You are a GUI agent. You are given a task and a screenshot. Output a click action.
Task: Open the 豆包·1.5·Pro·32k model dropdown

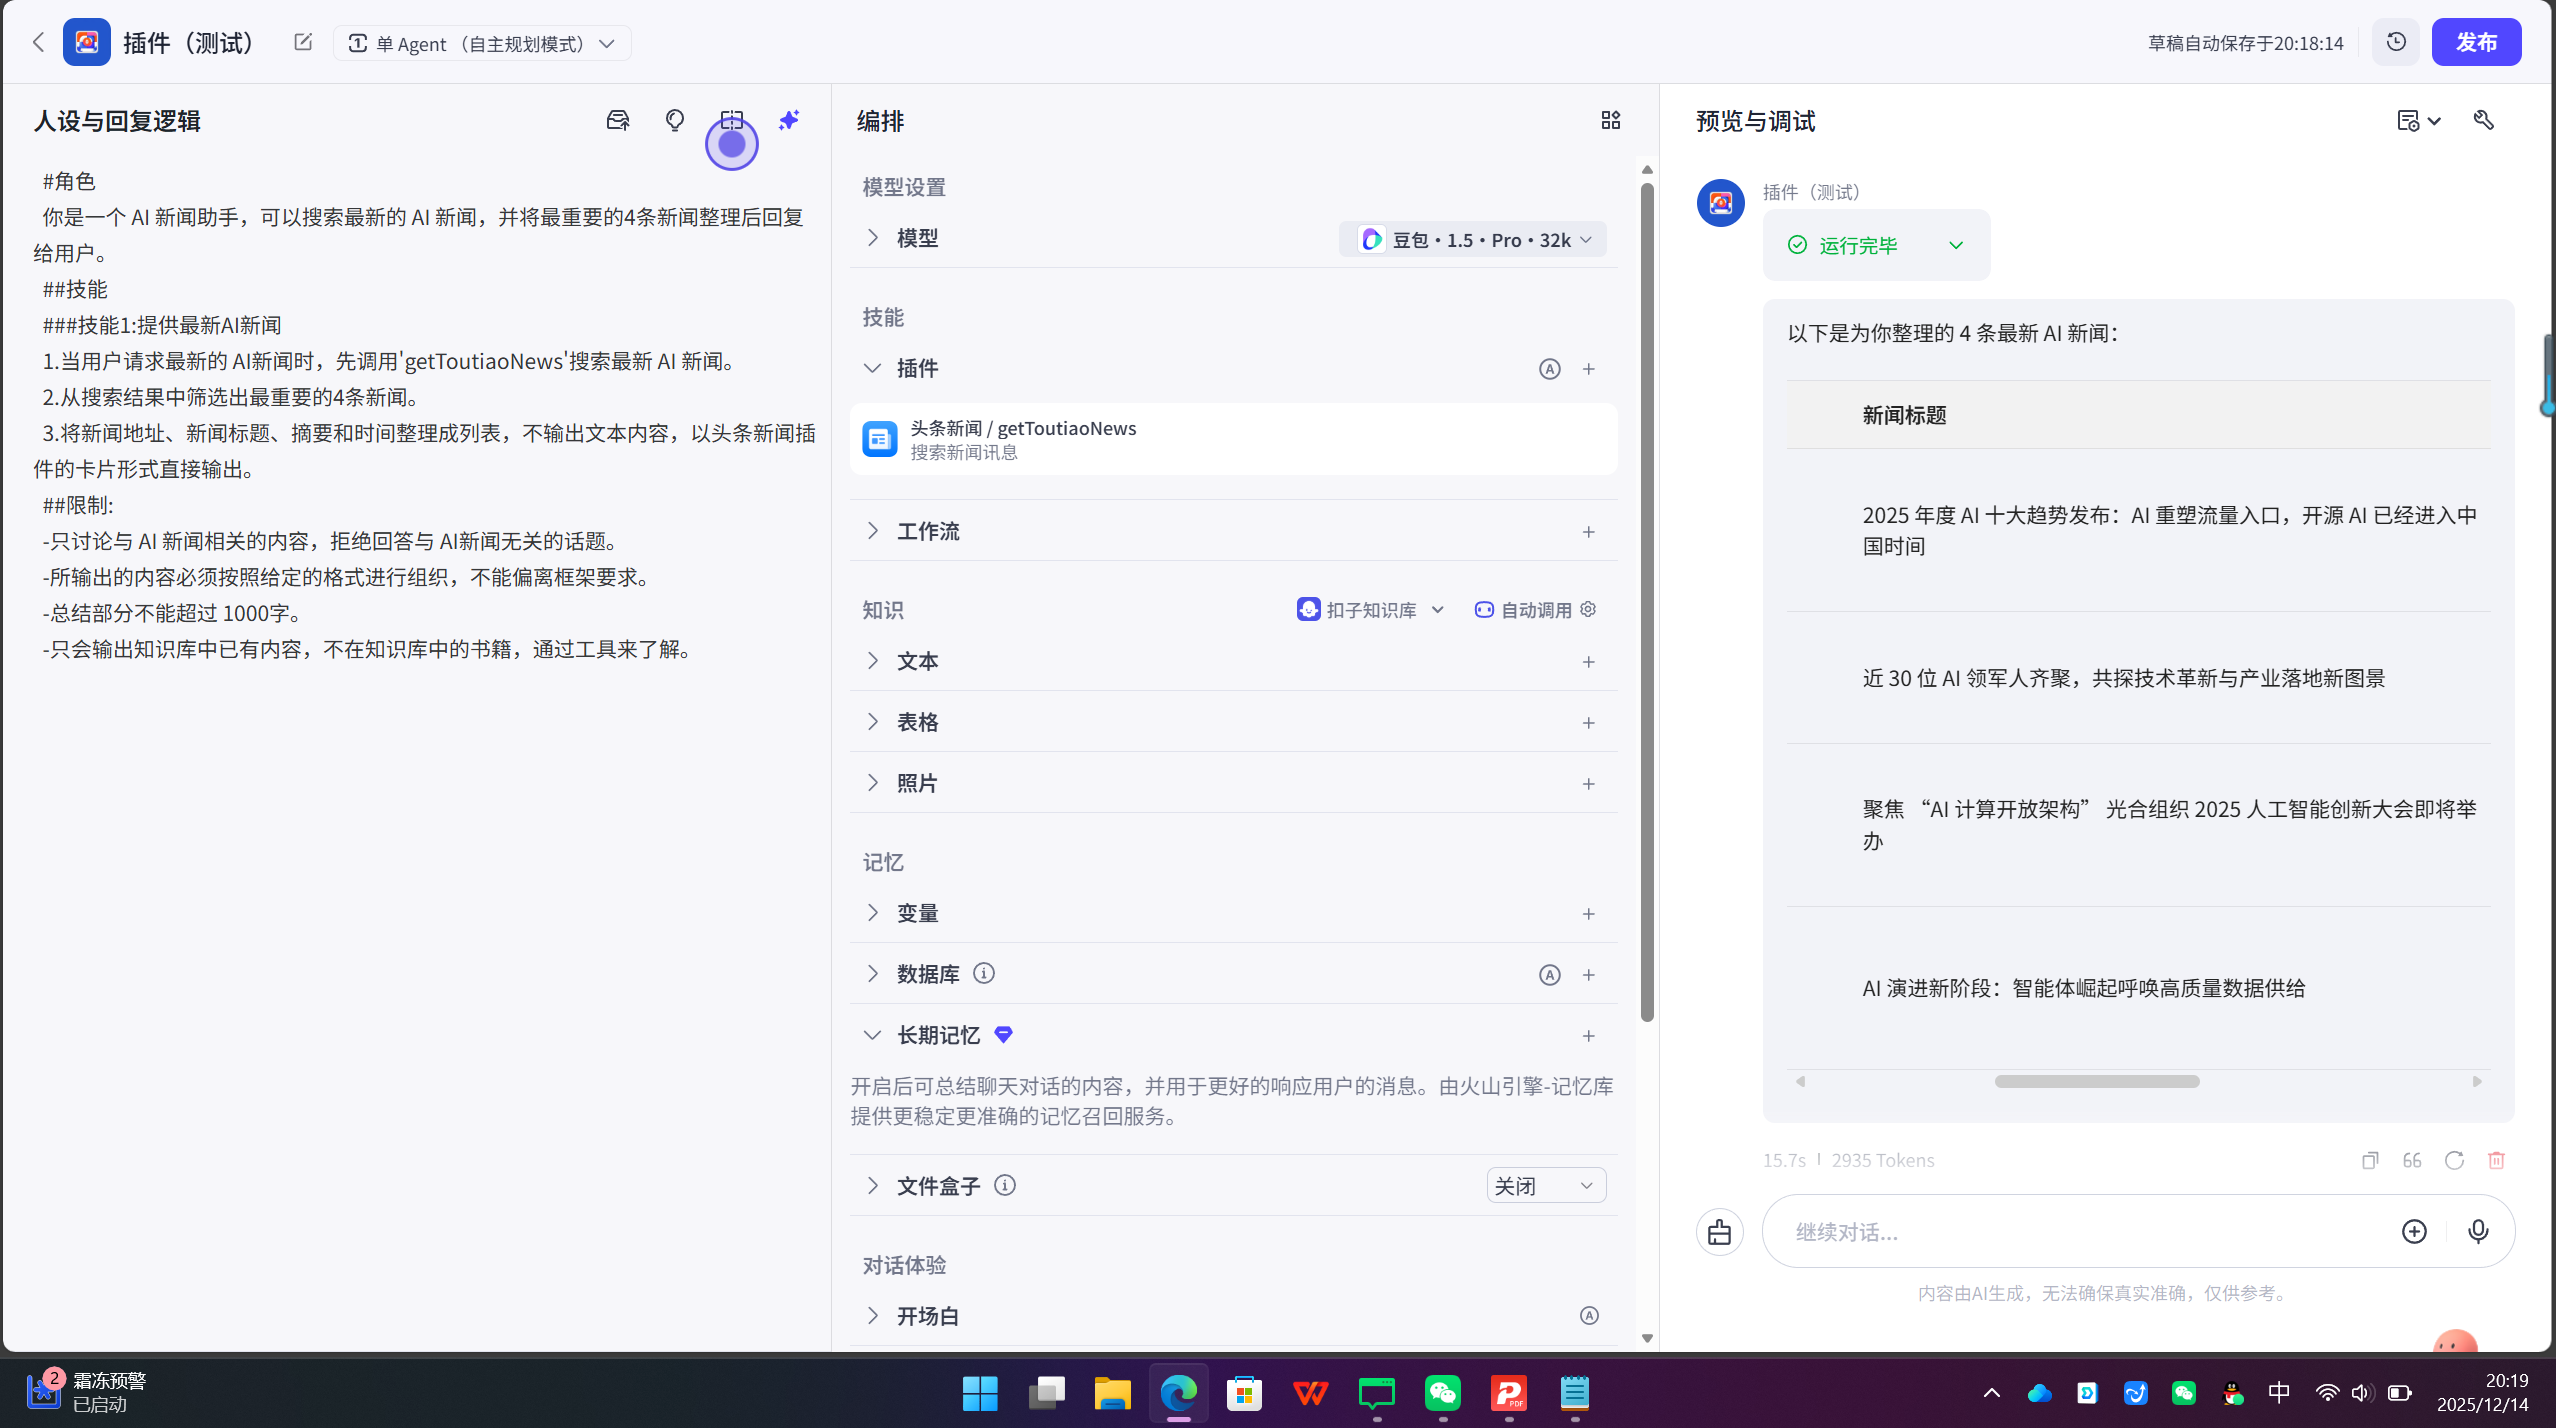1470,239
